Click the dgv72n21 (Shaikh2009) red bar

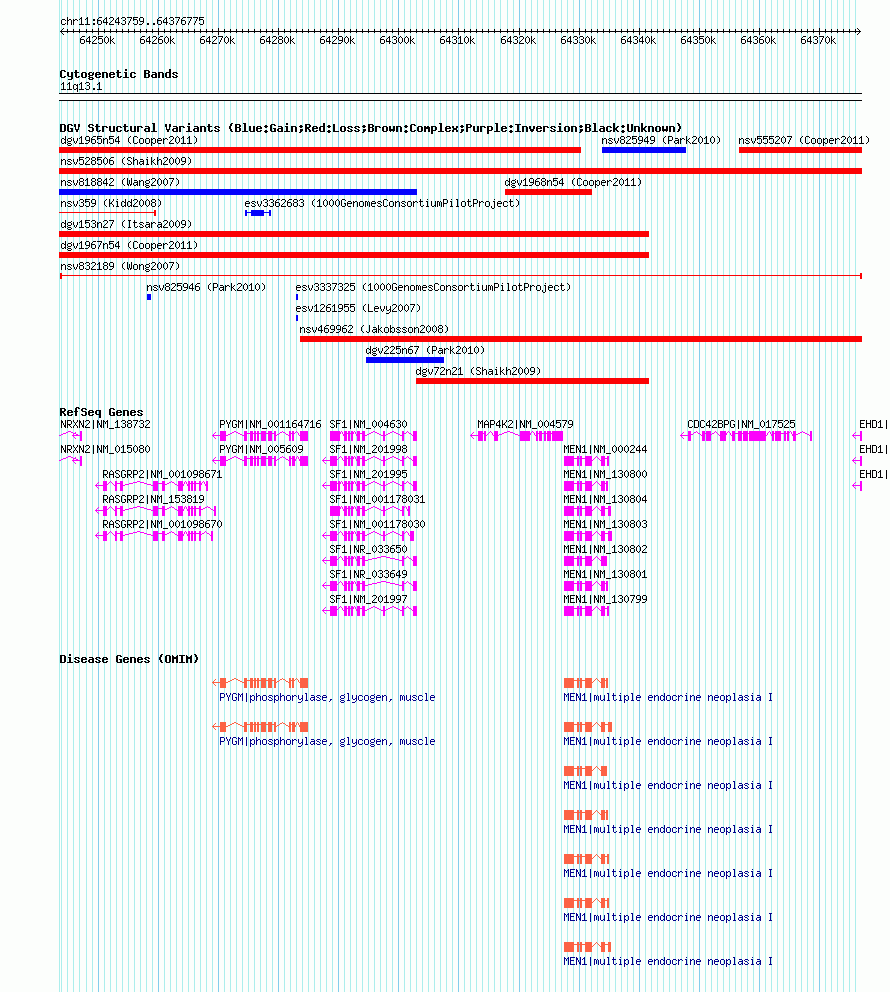point(533,381)
